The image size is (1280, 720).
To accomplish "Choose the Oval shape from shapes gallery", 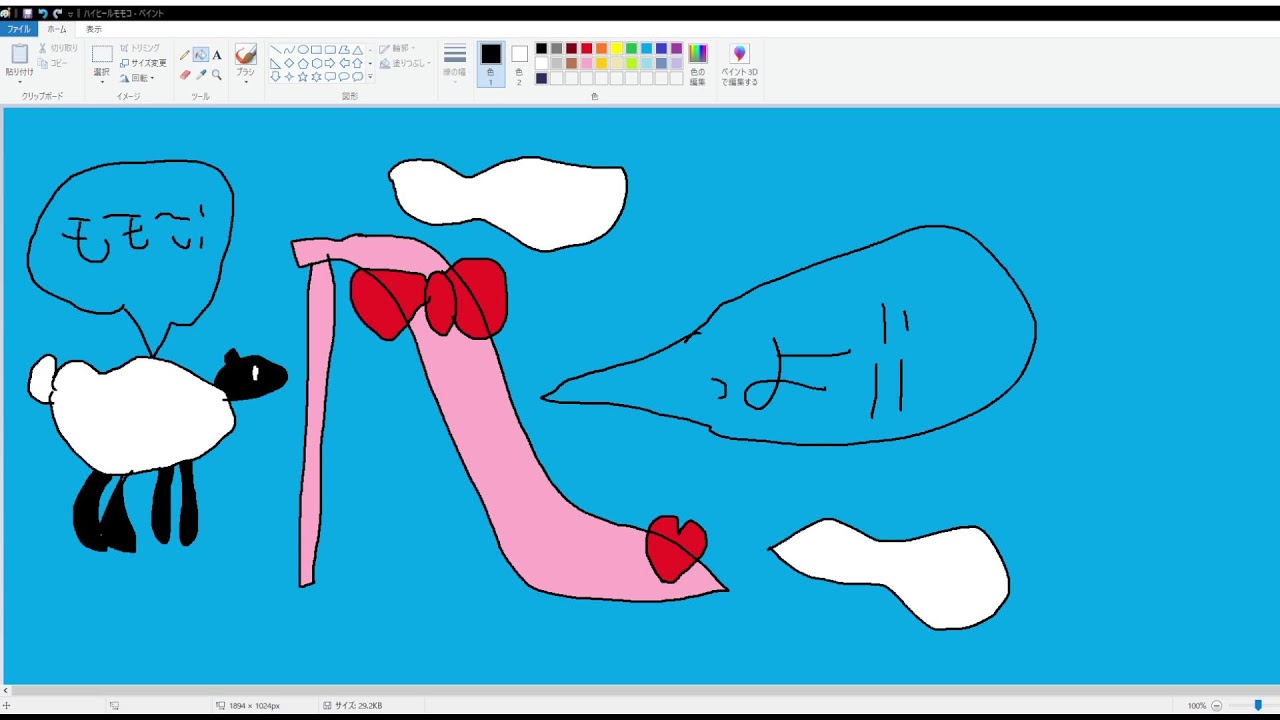I will point(303,49).
